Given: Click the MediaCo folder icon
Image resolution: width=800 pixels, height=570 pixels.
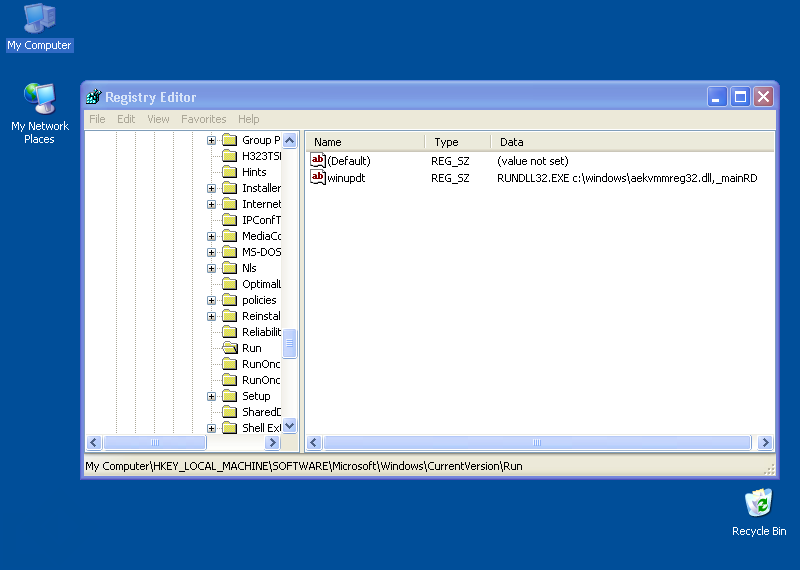Looking at the screenshot, I should tap(230, 236).
